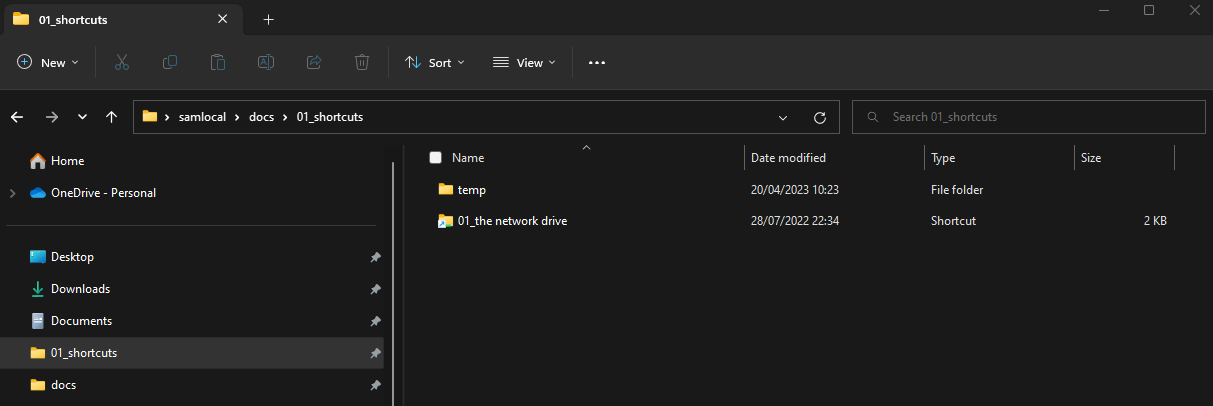Refresh the folder using address bar icon
Screen dimensions: 1213x406
pyautogui.click(x=820, y=117)
